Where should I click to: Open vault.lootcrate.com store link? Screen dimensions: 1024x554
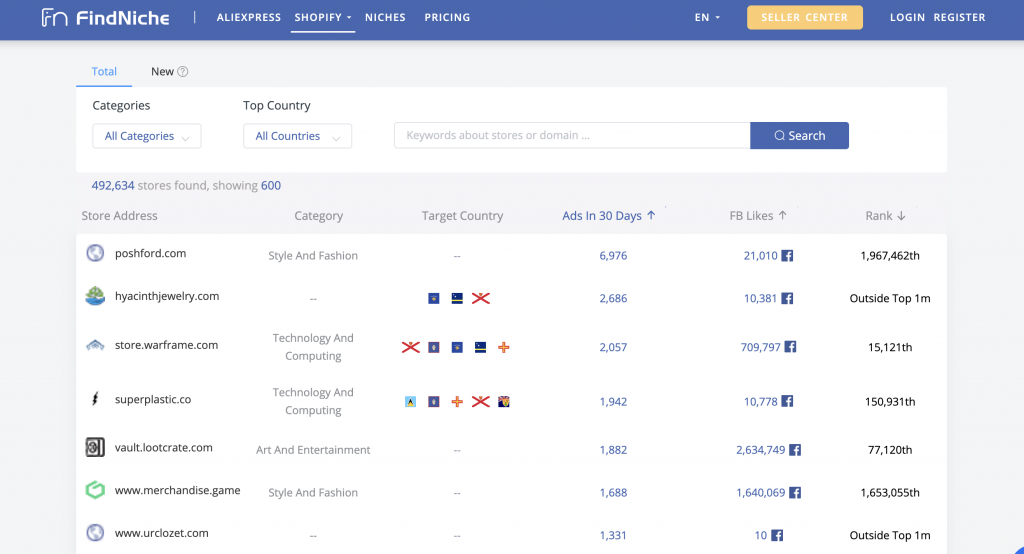(163, 448)
